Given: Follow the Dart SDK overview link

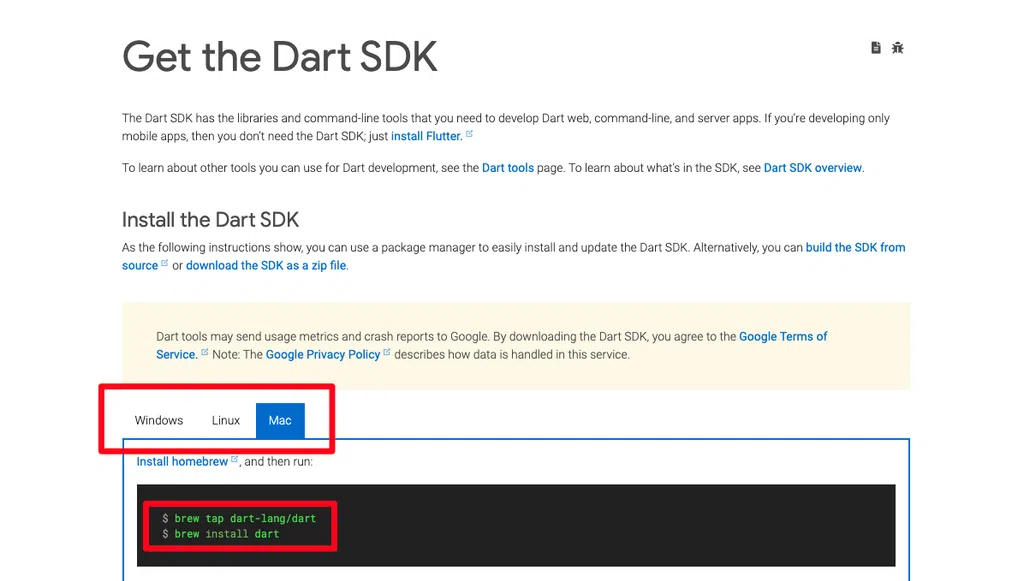Looking at the screenshot, I should 812,168.
